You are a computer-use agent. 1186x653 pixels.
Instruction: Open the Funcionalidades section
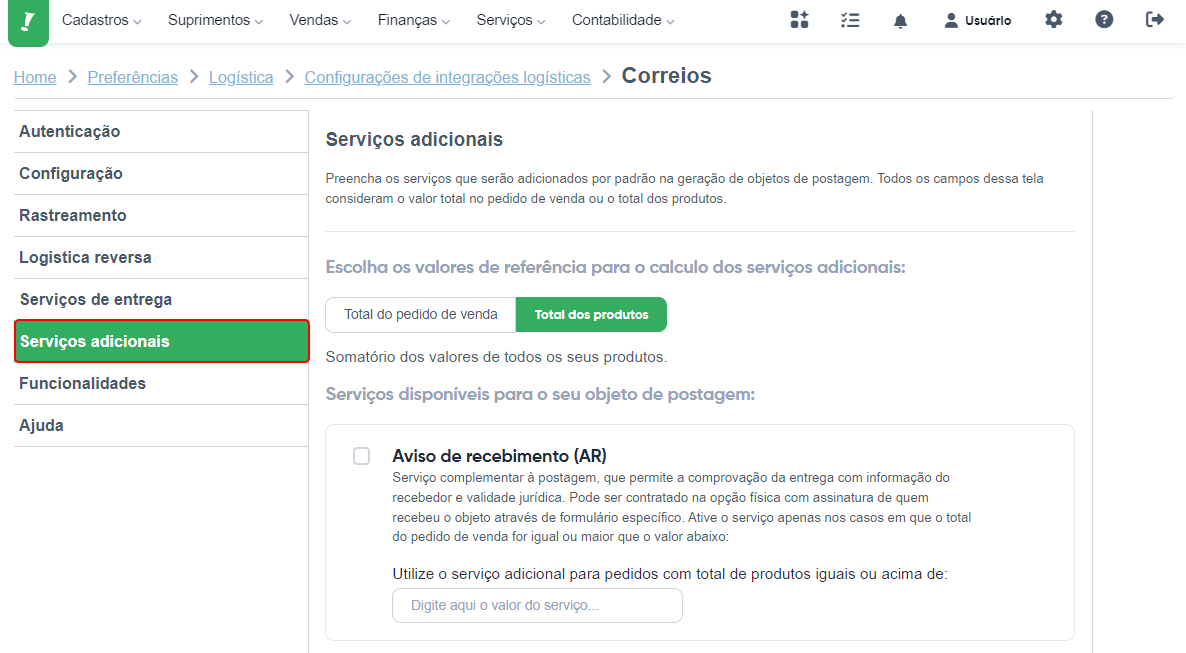161,384
